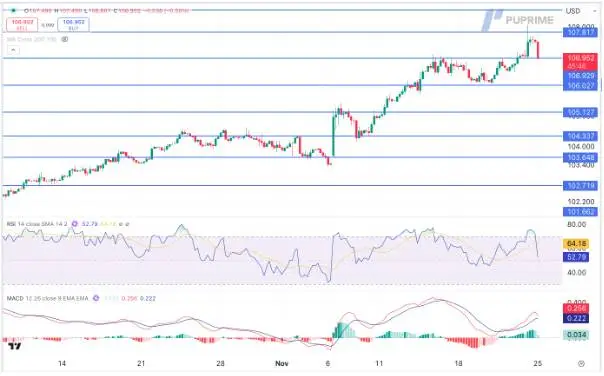Click the PUPRIME watermark logo

(x=517, y=20)
